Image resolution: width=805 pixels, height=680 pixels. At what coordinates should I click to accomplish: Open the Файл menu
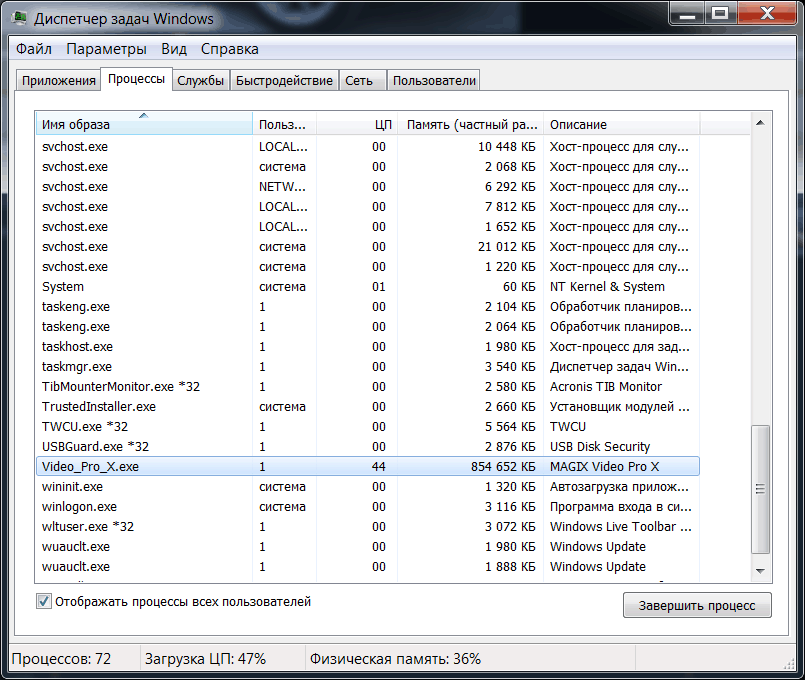pyautogui.click(x=34, y=49)
